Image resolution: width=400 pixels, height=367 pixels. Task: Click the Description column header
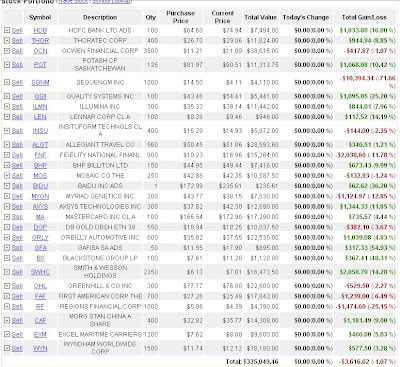coord(100,17)
